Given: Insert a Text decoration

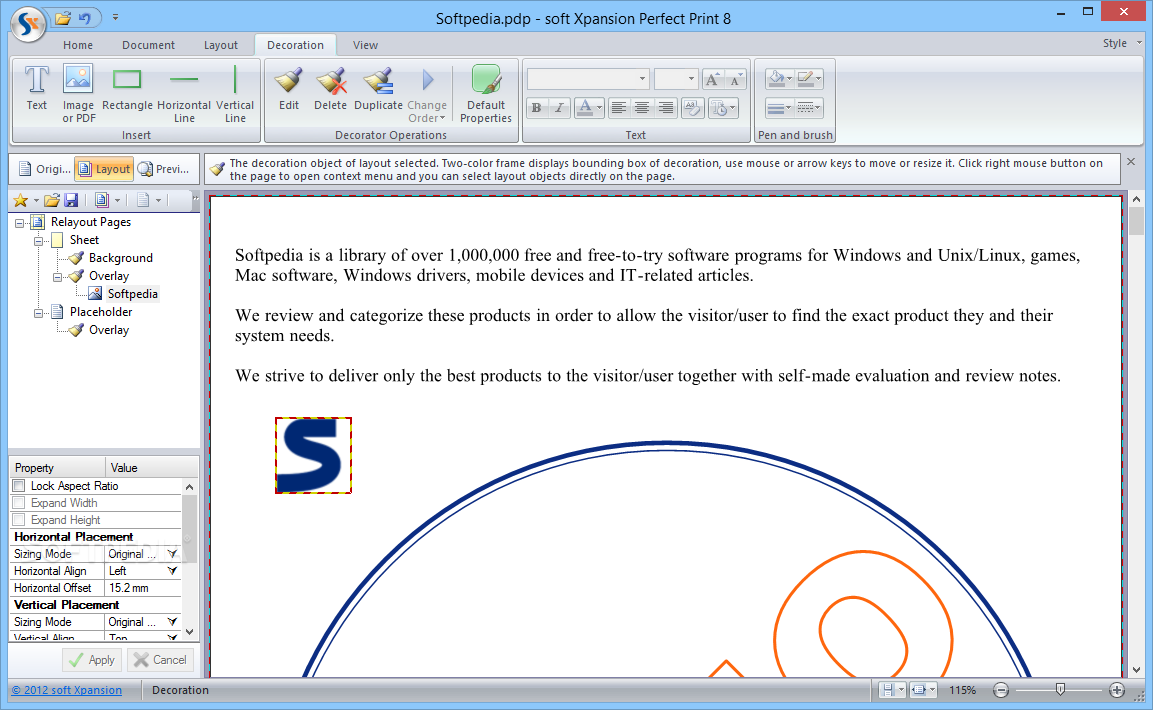Looking at the screenshot, I should 37,89.
